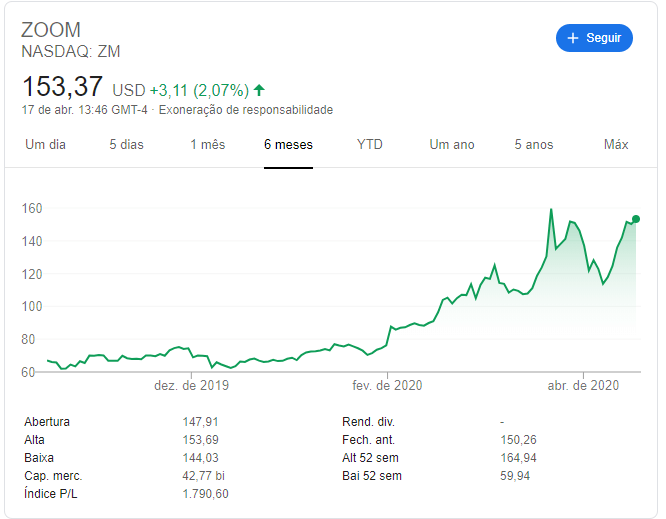The width and height of the screenshot is (666, 519).
Task: Click the Cap. merc. value 42,77 bi
Action: 203,476
